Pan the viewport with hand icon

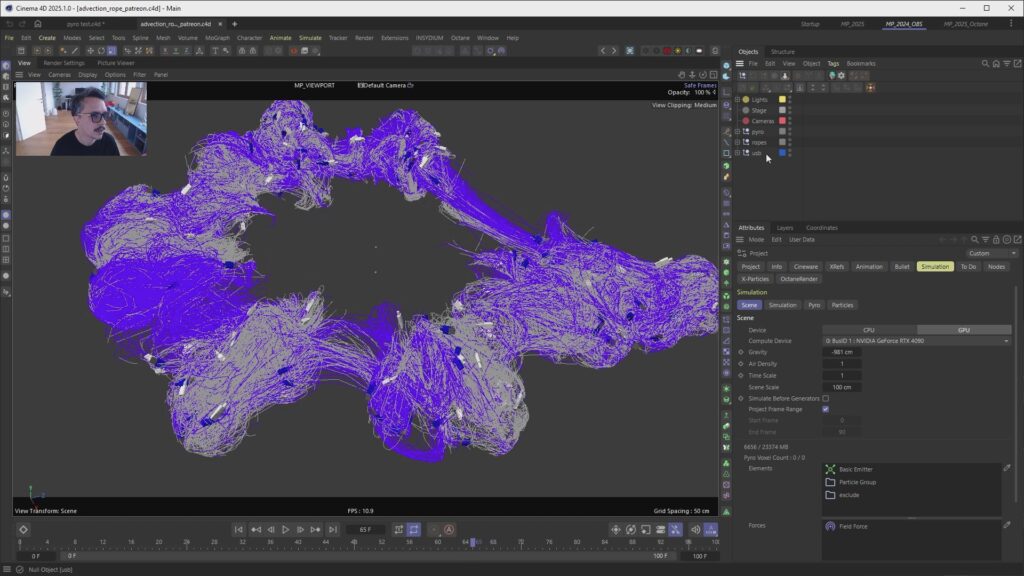(x=681, y=74)
